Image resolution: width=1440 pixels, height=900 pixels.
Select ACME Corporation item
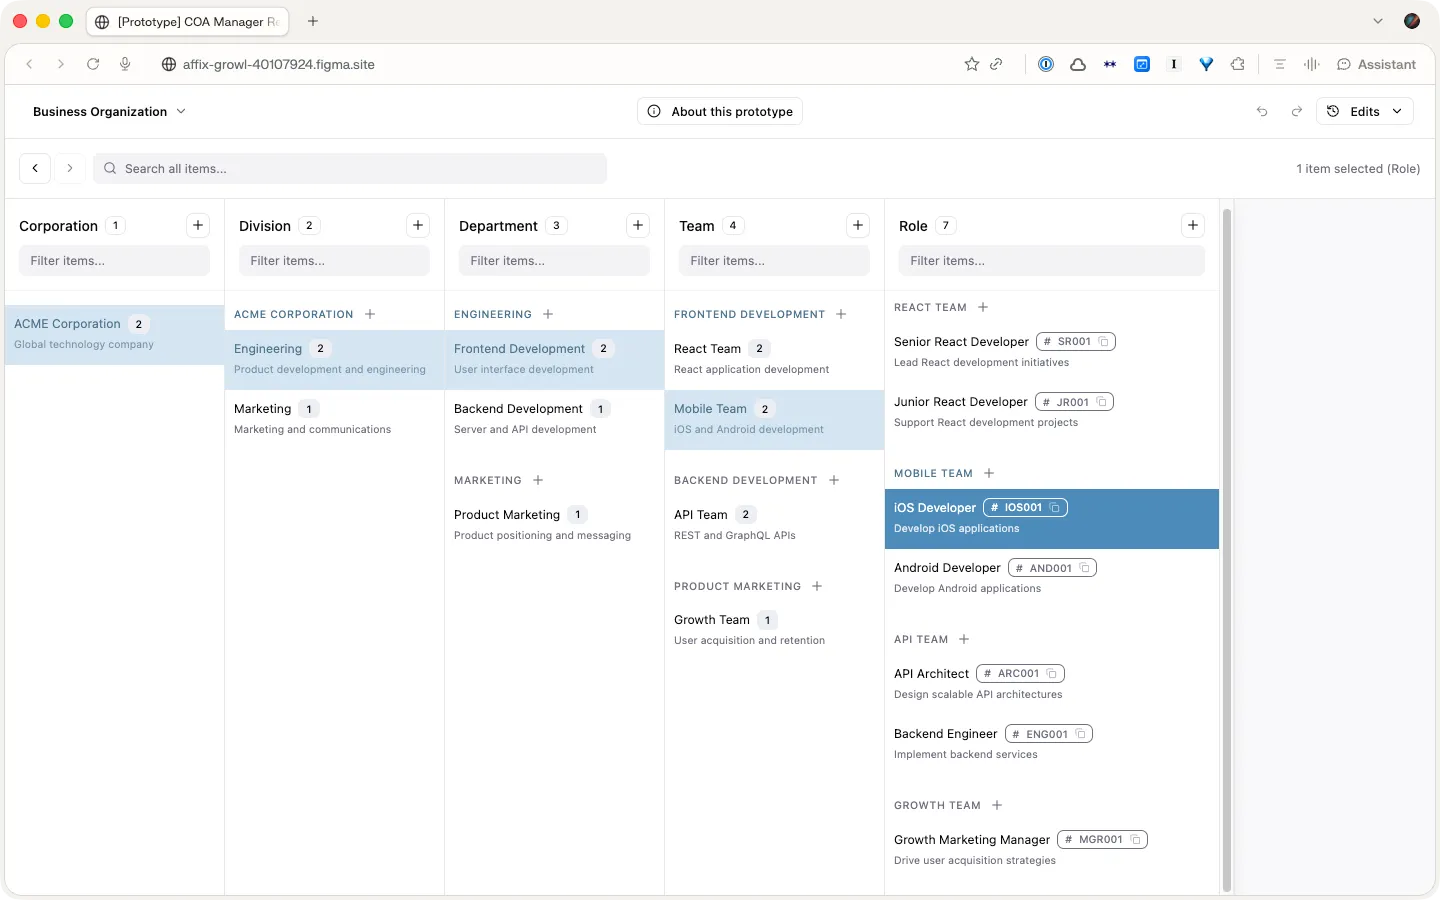click(x=114, y=334)
